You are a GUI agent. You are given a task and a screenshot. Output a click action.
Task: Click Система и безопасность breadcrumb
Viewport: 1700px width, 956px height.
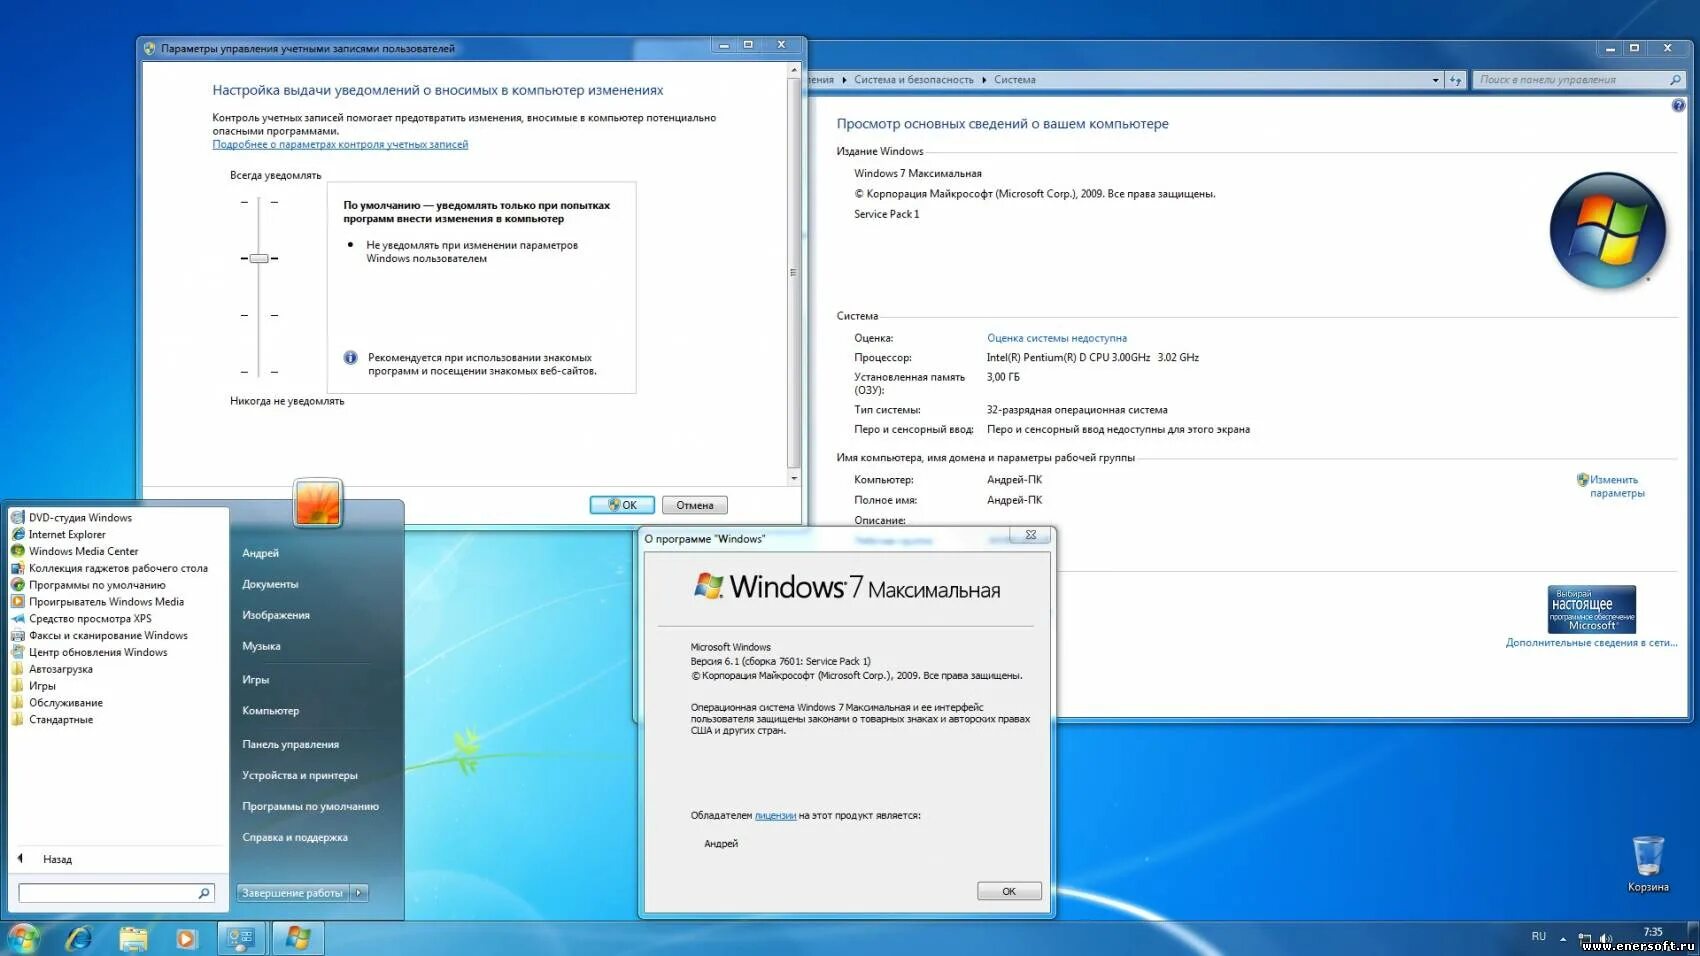click(913, 80)
